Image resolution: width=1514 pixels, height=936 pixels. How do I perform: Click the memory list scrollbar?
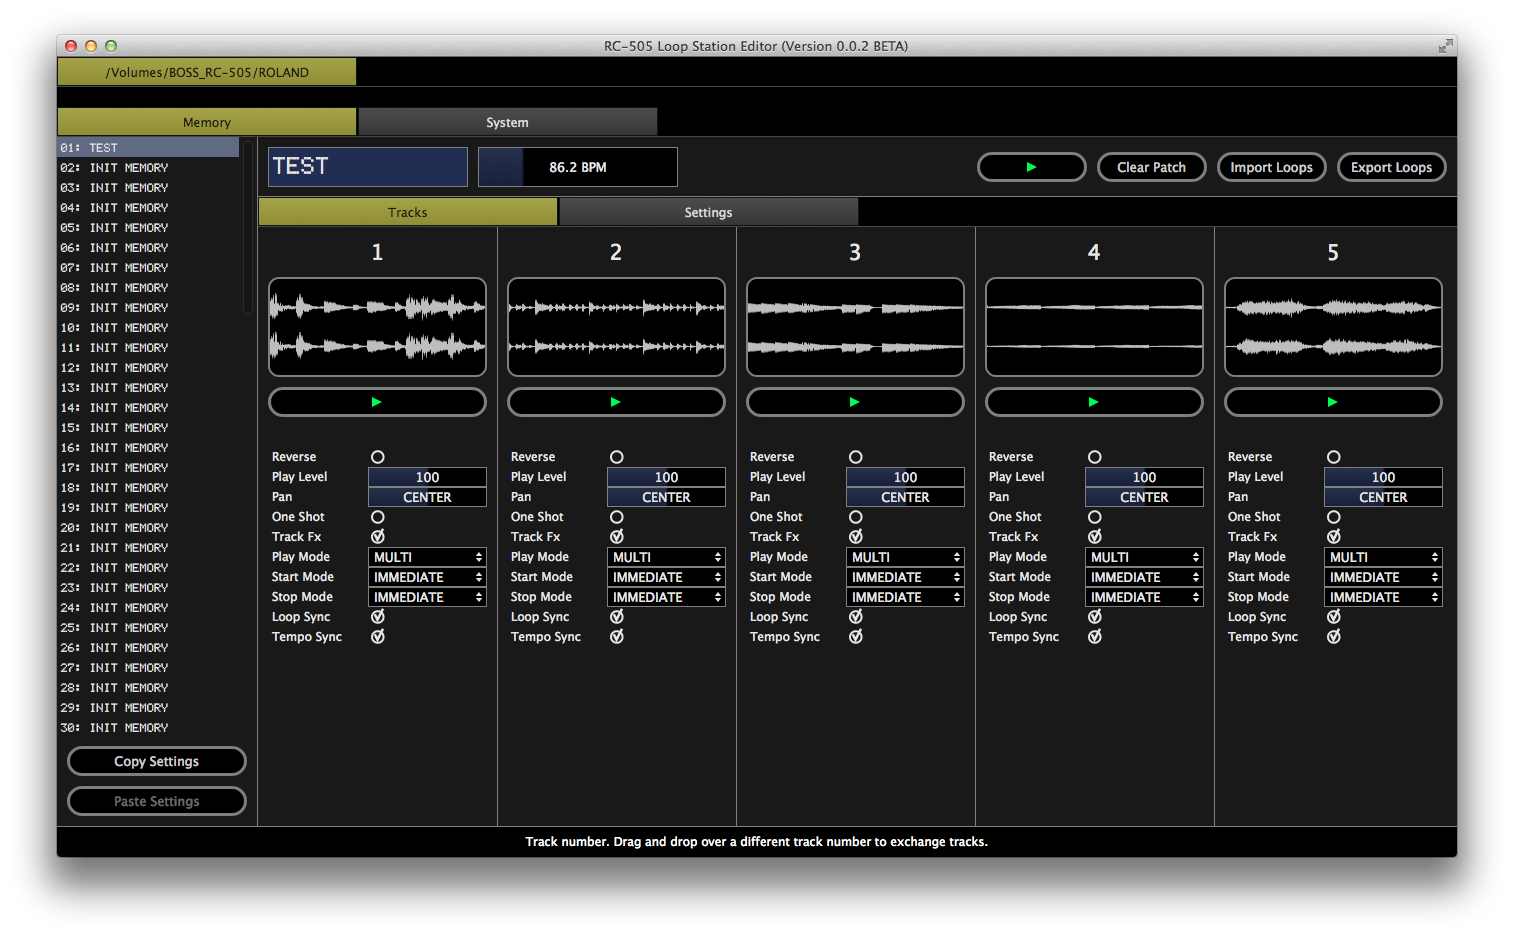248,227
